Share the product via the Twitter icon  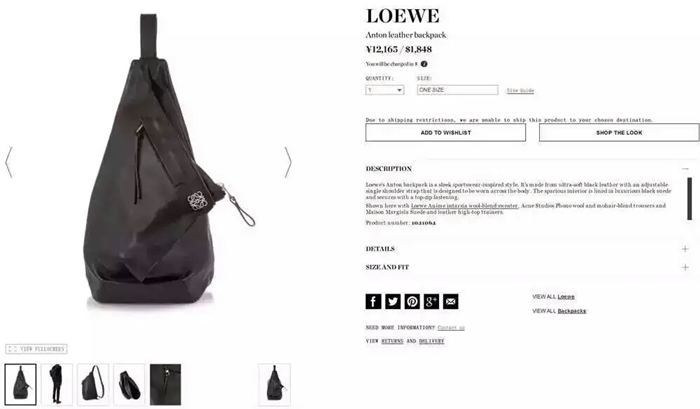[x=393, y=301]
